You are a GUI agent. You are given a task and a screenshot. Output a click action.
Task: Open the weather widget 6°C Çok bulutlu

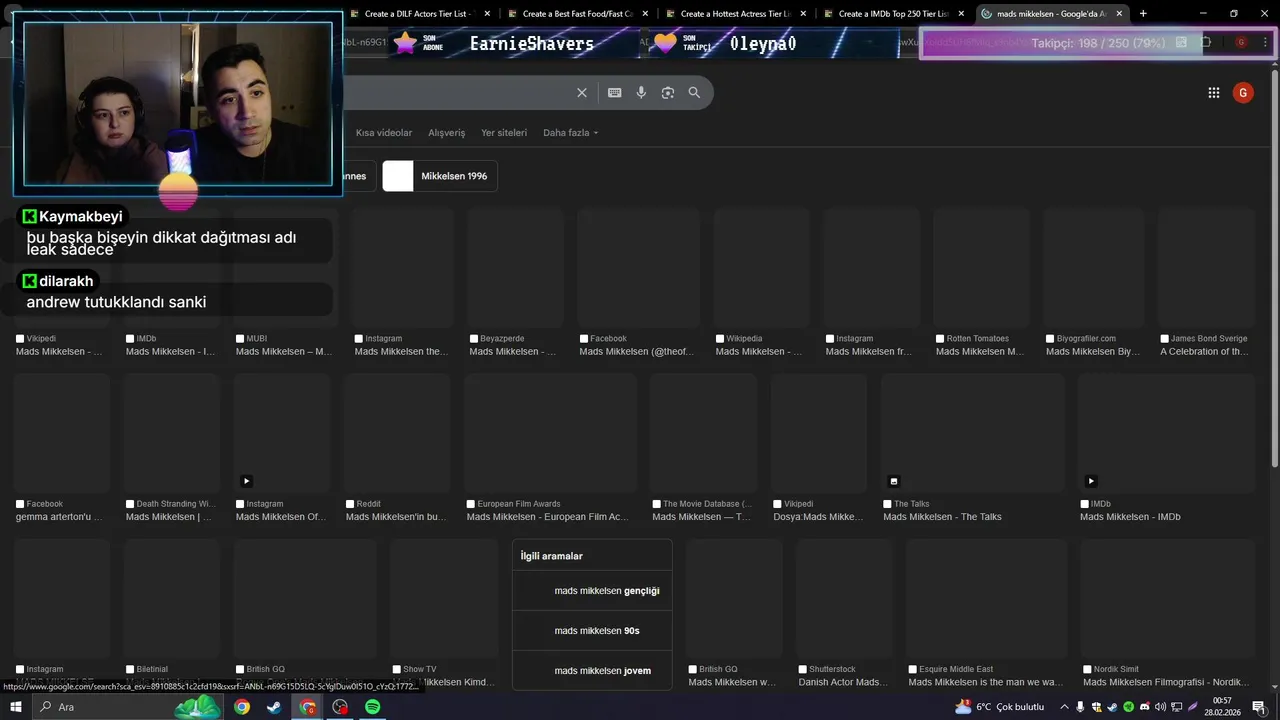pos(999,707)
